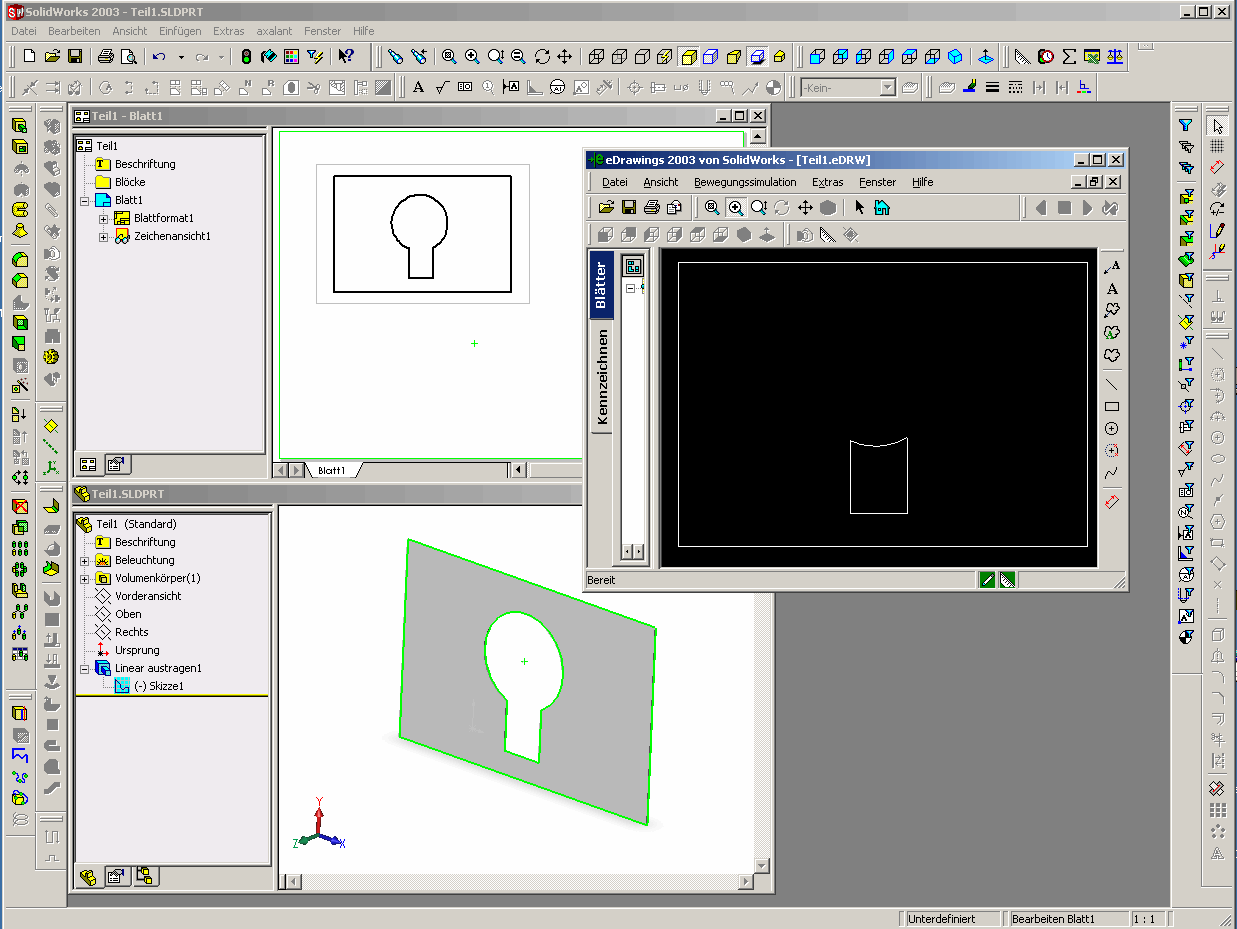Open the Bewegungssimulation menu in eDrawings
1237x929 pixels.
pyautogui.click(x=745, y=182)
